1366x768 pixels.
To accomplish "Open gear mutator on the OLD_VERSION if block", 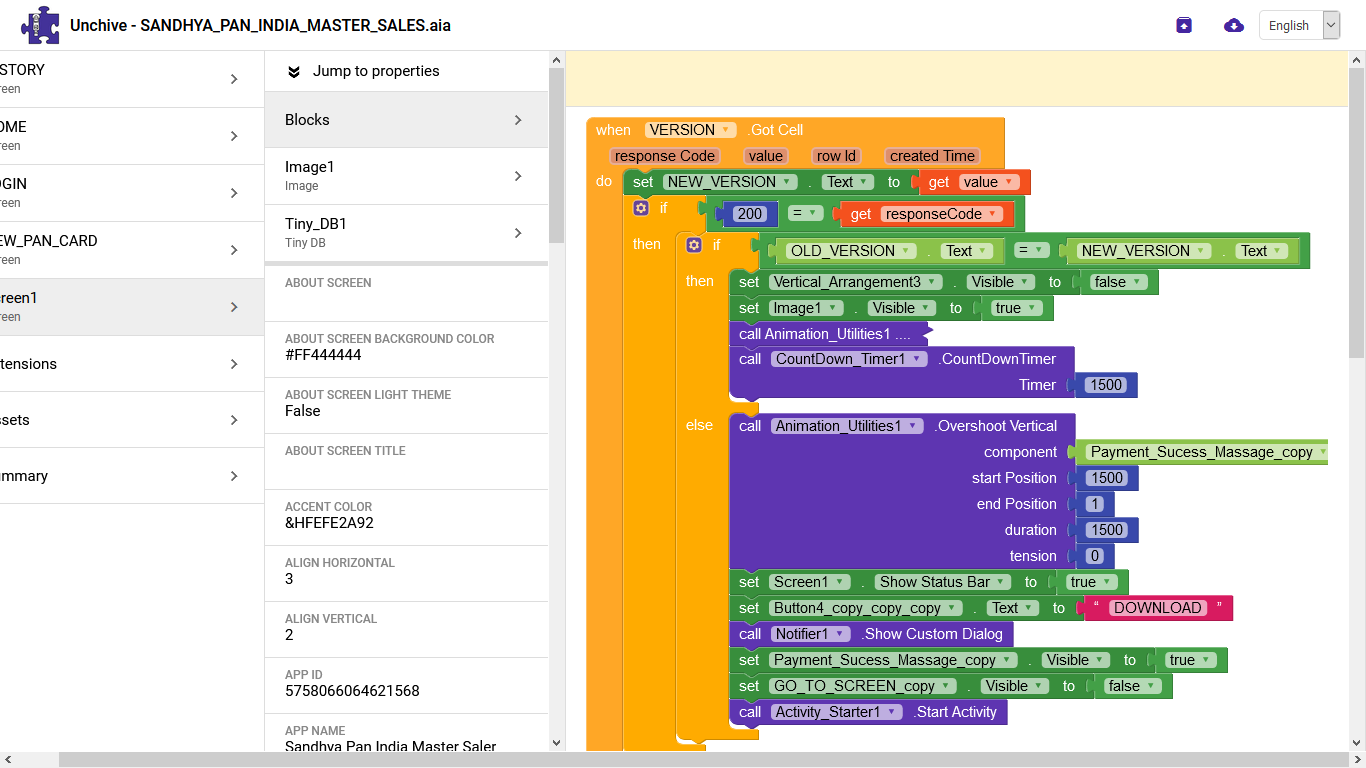I will tap(694, 244).
